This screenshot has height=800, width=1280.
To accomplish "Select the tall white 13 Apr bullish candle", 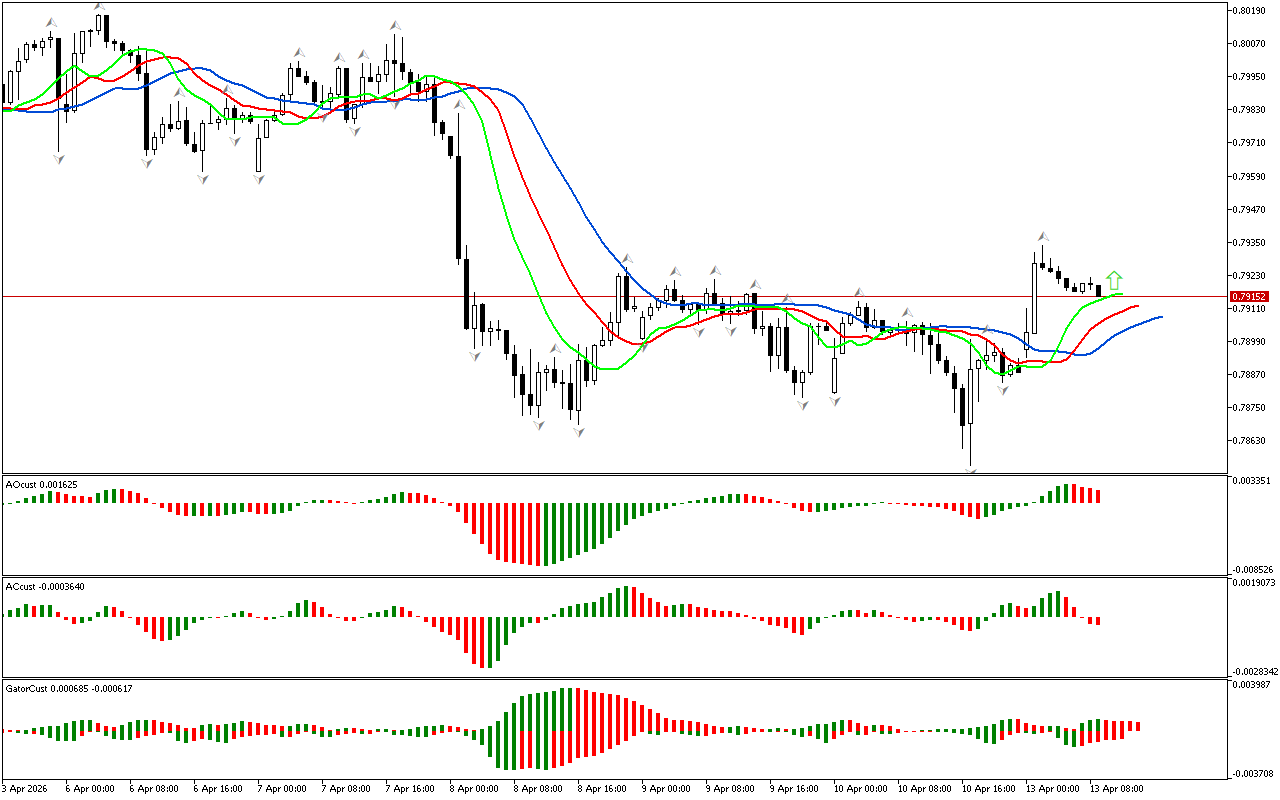I will [x=1034, y=298].
